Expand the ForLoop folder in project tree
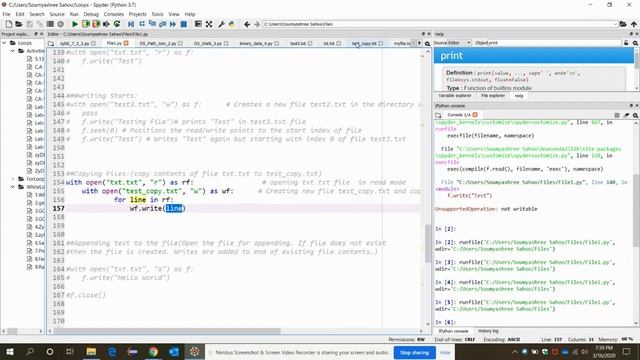This screenshot has width=640, height=360. [x=13, y=179]
